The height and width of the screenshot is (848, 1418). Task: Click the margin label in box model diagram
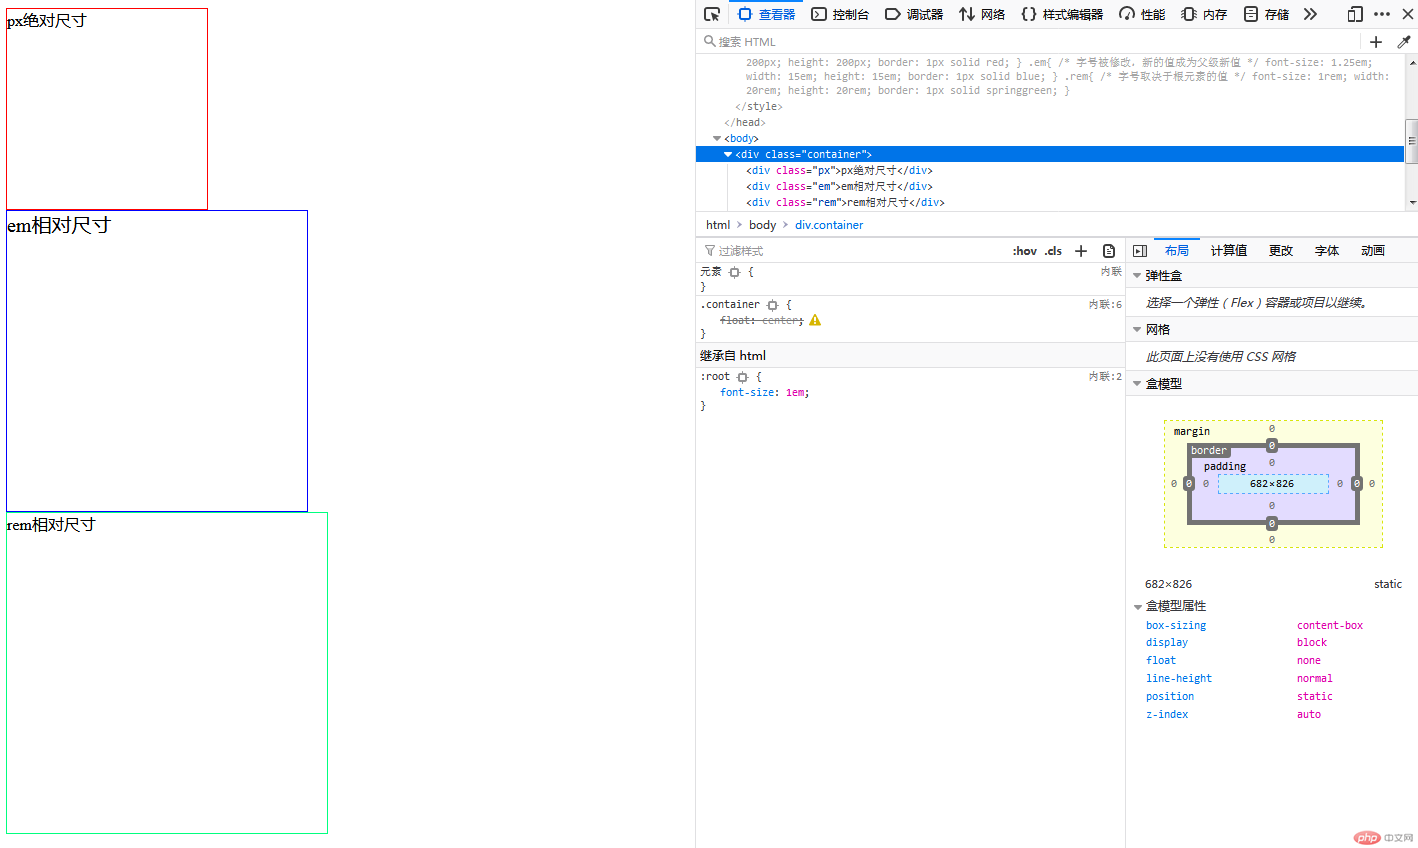(1191, 432)
